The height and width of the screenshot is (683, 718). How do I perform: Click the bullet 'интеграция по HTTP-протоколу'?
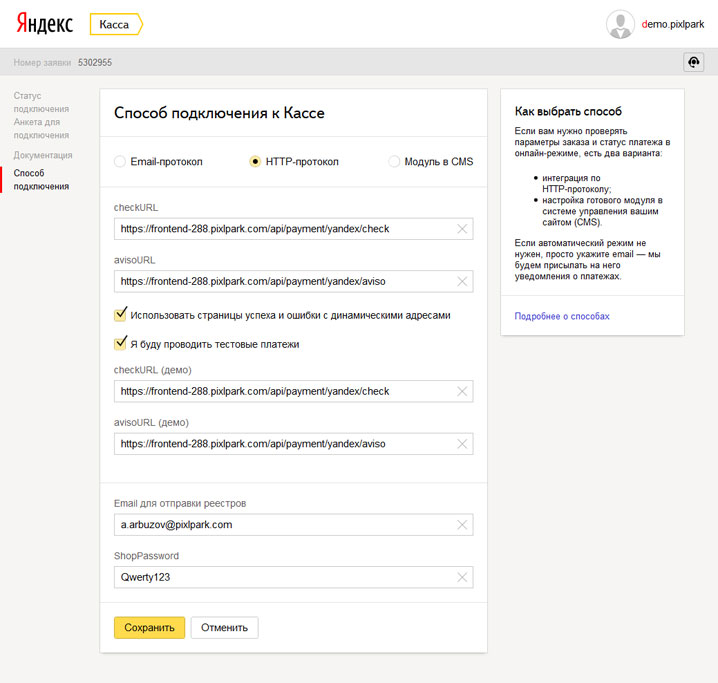(577, 184)
